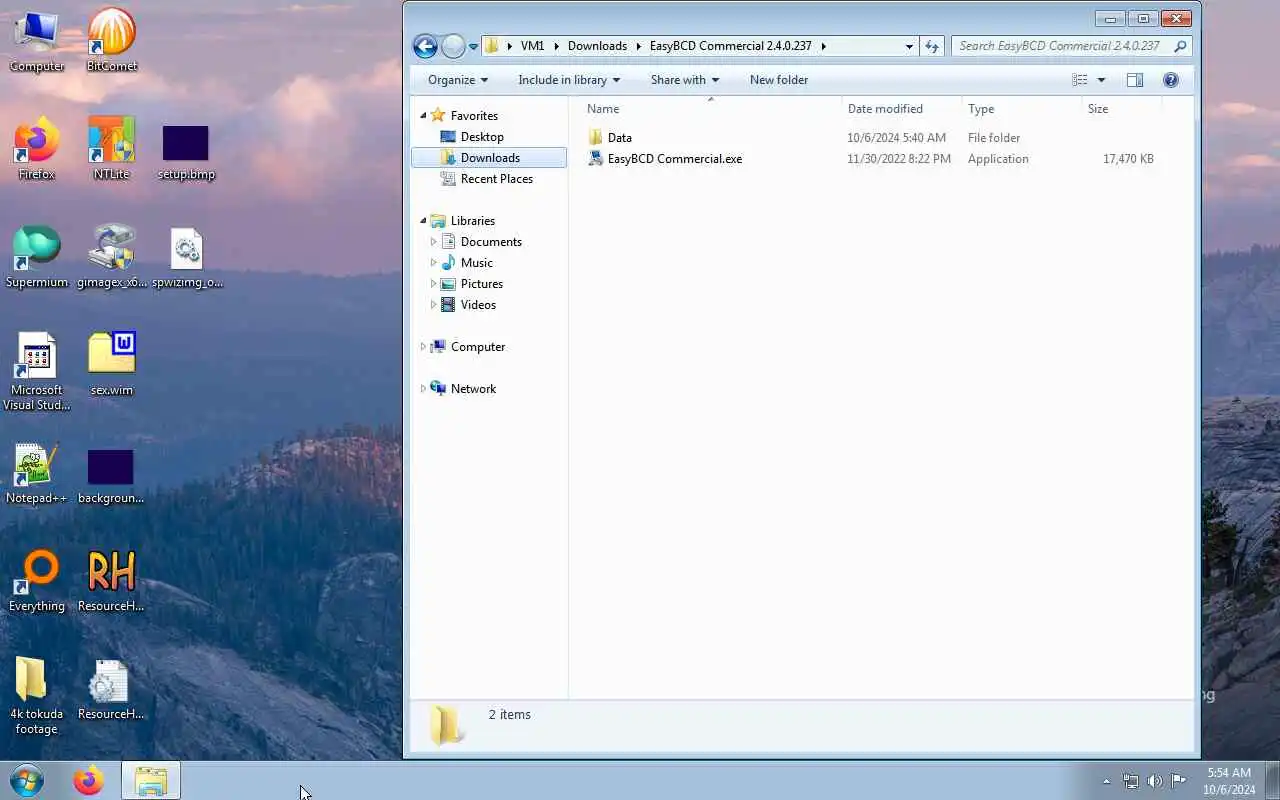The image size is (1280, 800).
Task: Toggle the preview pane
Action: [1135, 80]
